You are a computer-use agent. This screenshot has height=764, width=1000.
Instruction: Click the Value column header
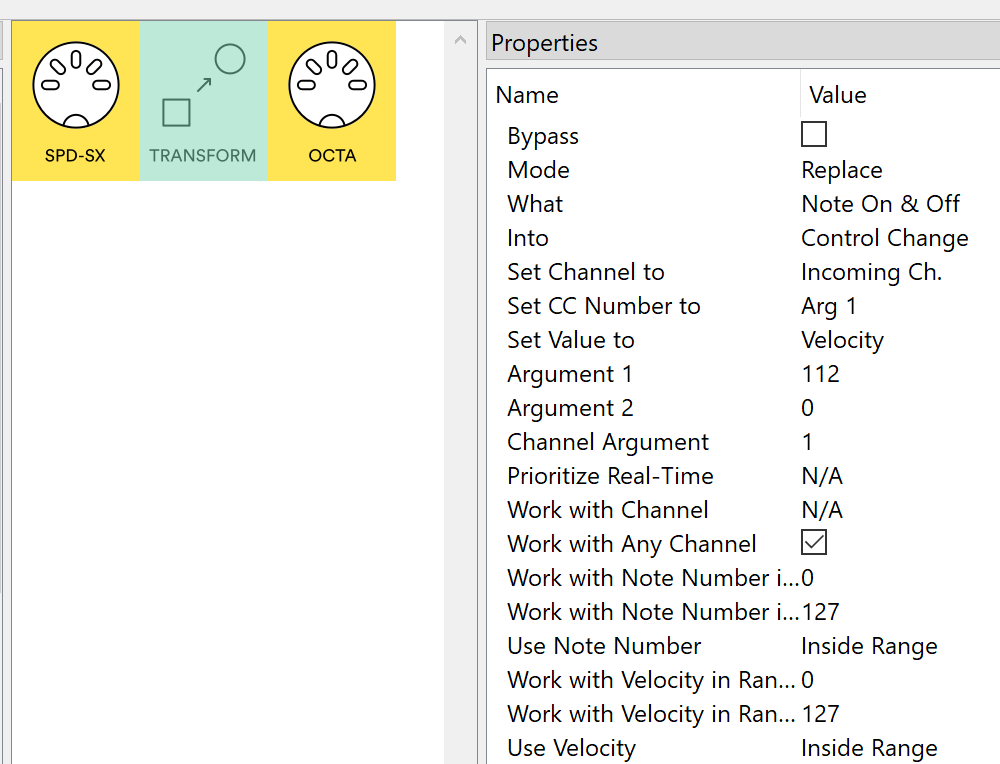837,95
